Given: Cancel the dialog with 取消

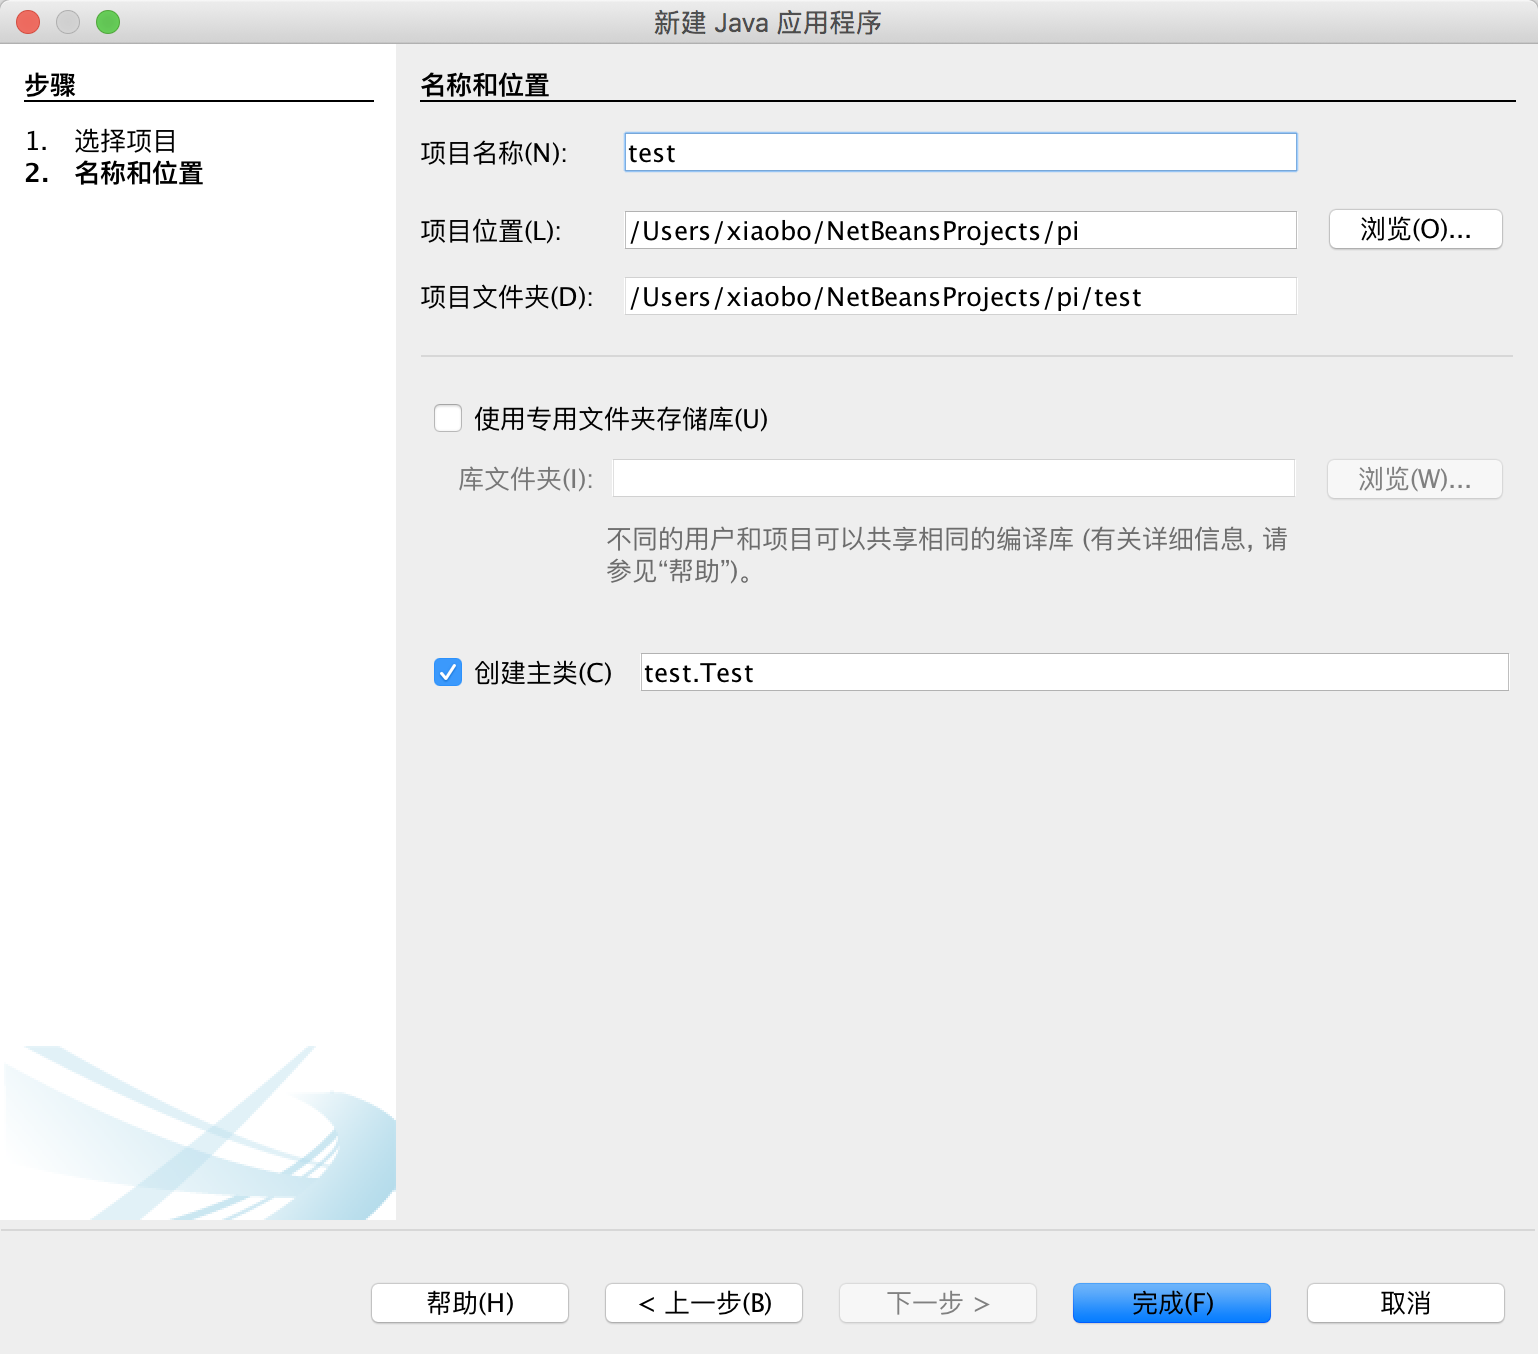Looking at the screenshot, I should [x=1406, y=1303].
